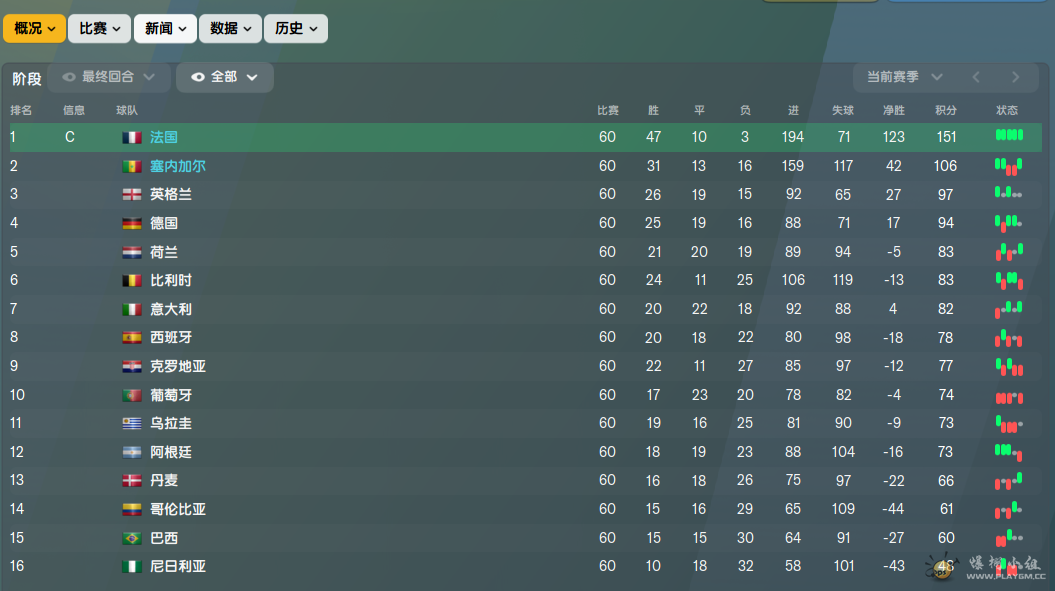Click the France flag icon
Image resolution: width=1055 pixels, height=591 pixels.
point(132,137)
